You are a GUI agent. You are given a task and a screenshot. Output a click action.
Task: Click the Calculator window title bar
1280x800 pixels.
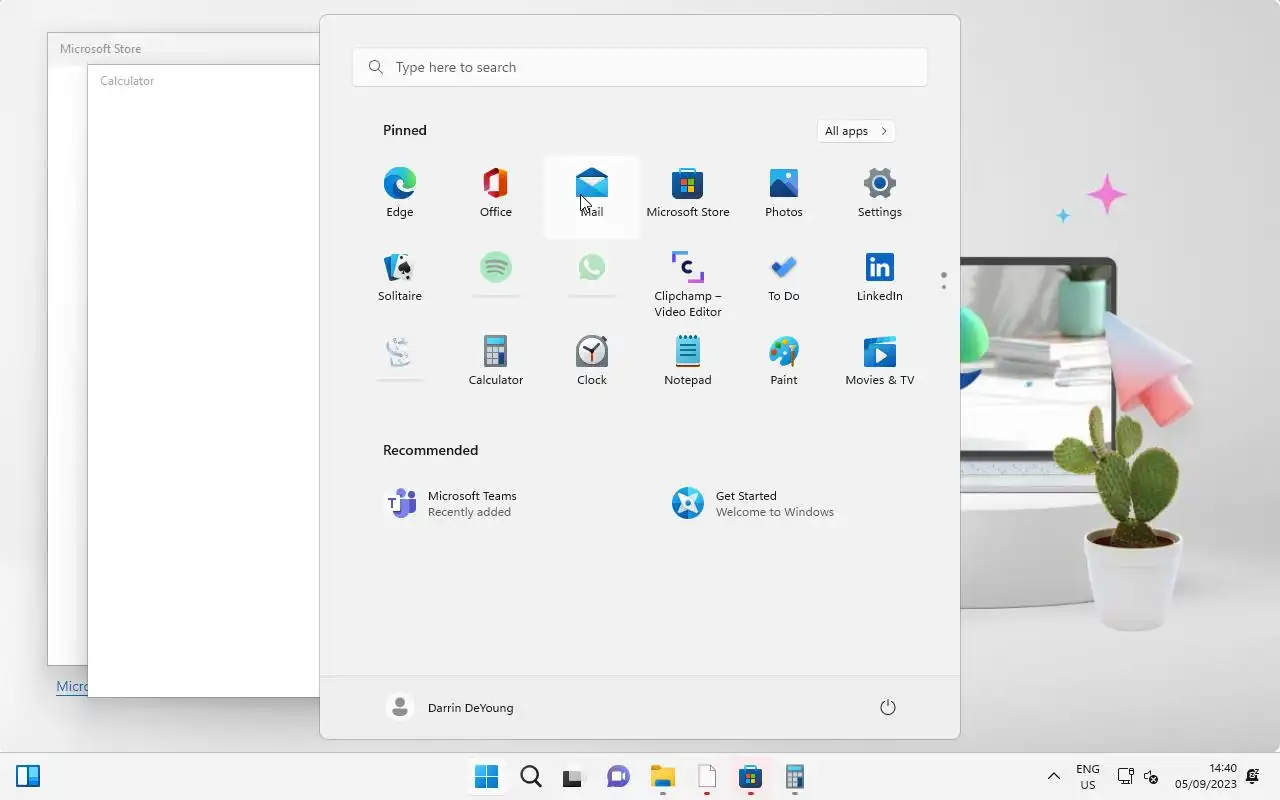click(x=203, y=81)
